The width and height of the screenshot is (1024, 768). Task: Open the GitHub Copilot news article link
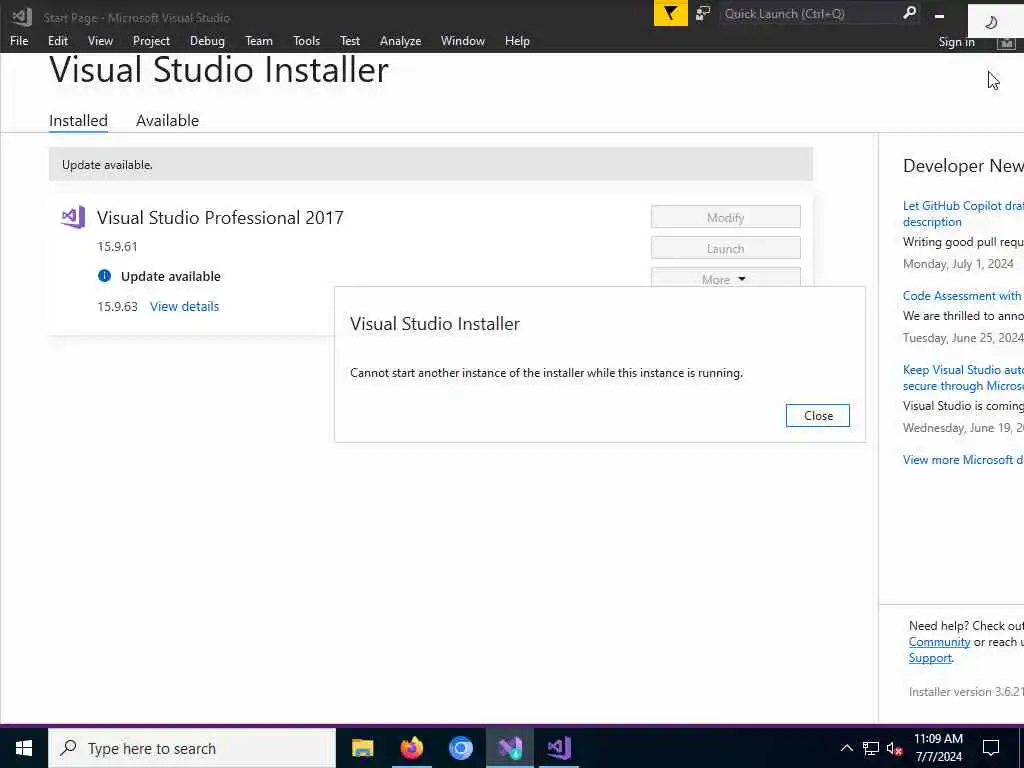963,214
